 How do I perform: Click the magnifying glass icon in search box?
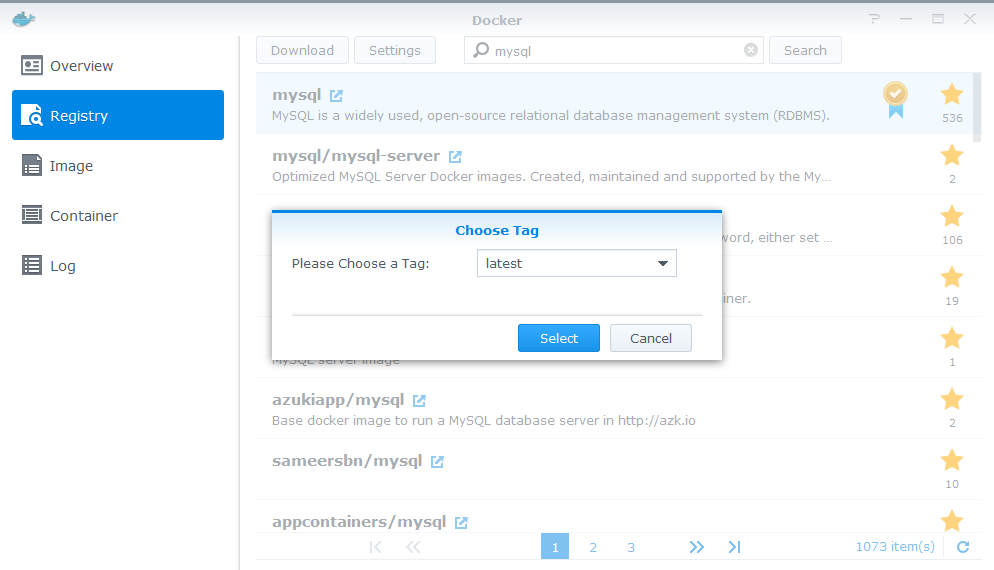tap(481, 49)
